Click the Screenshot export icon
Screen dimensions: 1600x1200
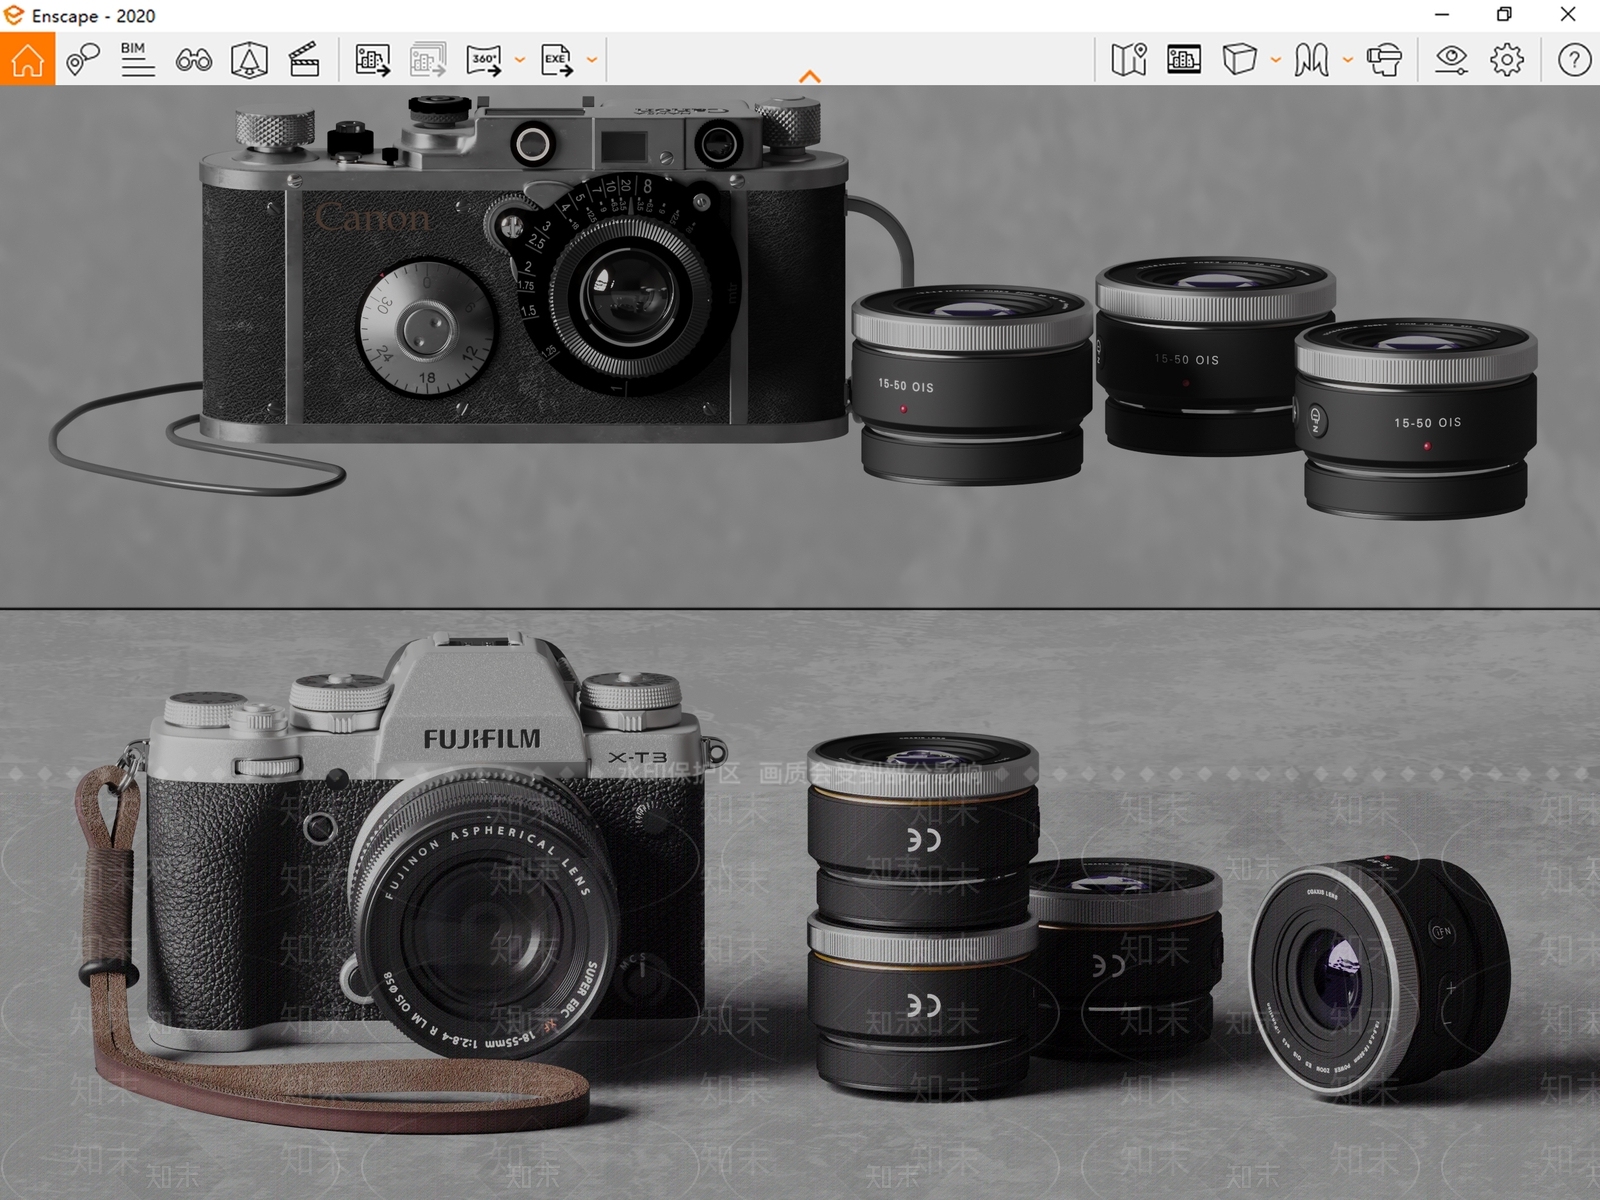[x=372, y=59]
